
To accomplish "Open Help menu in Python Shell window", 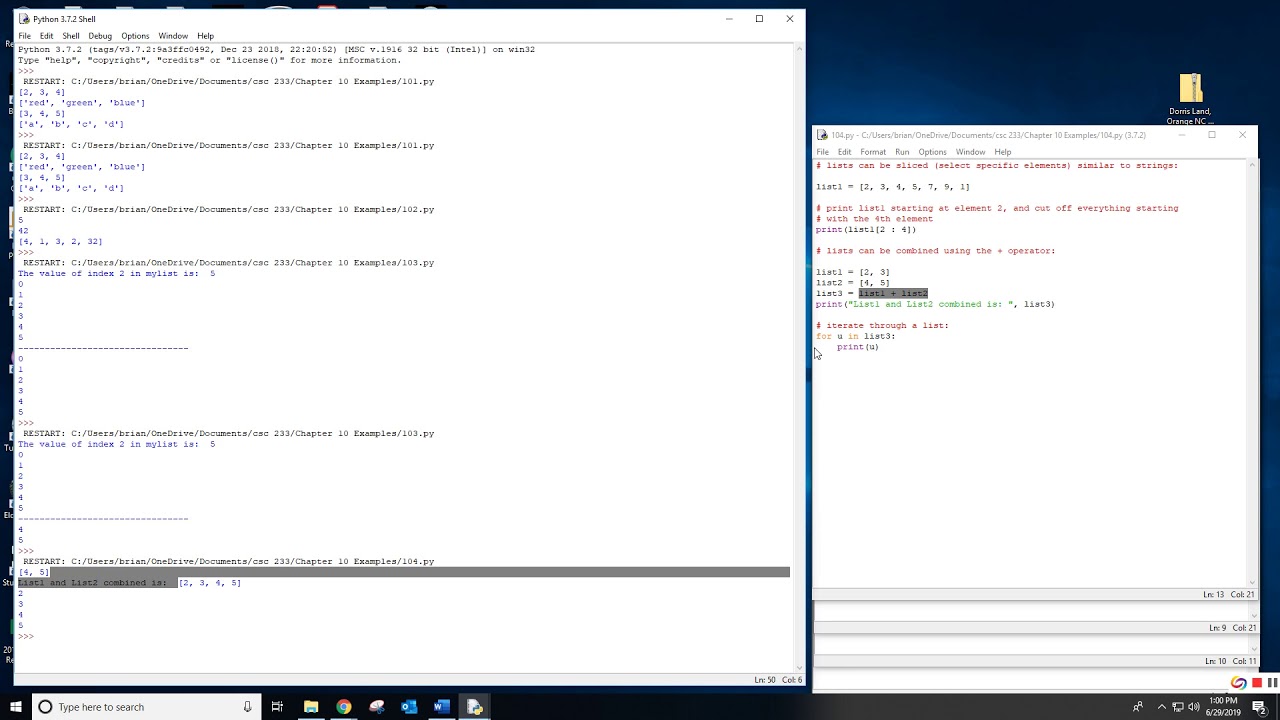I will point(205,36).
